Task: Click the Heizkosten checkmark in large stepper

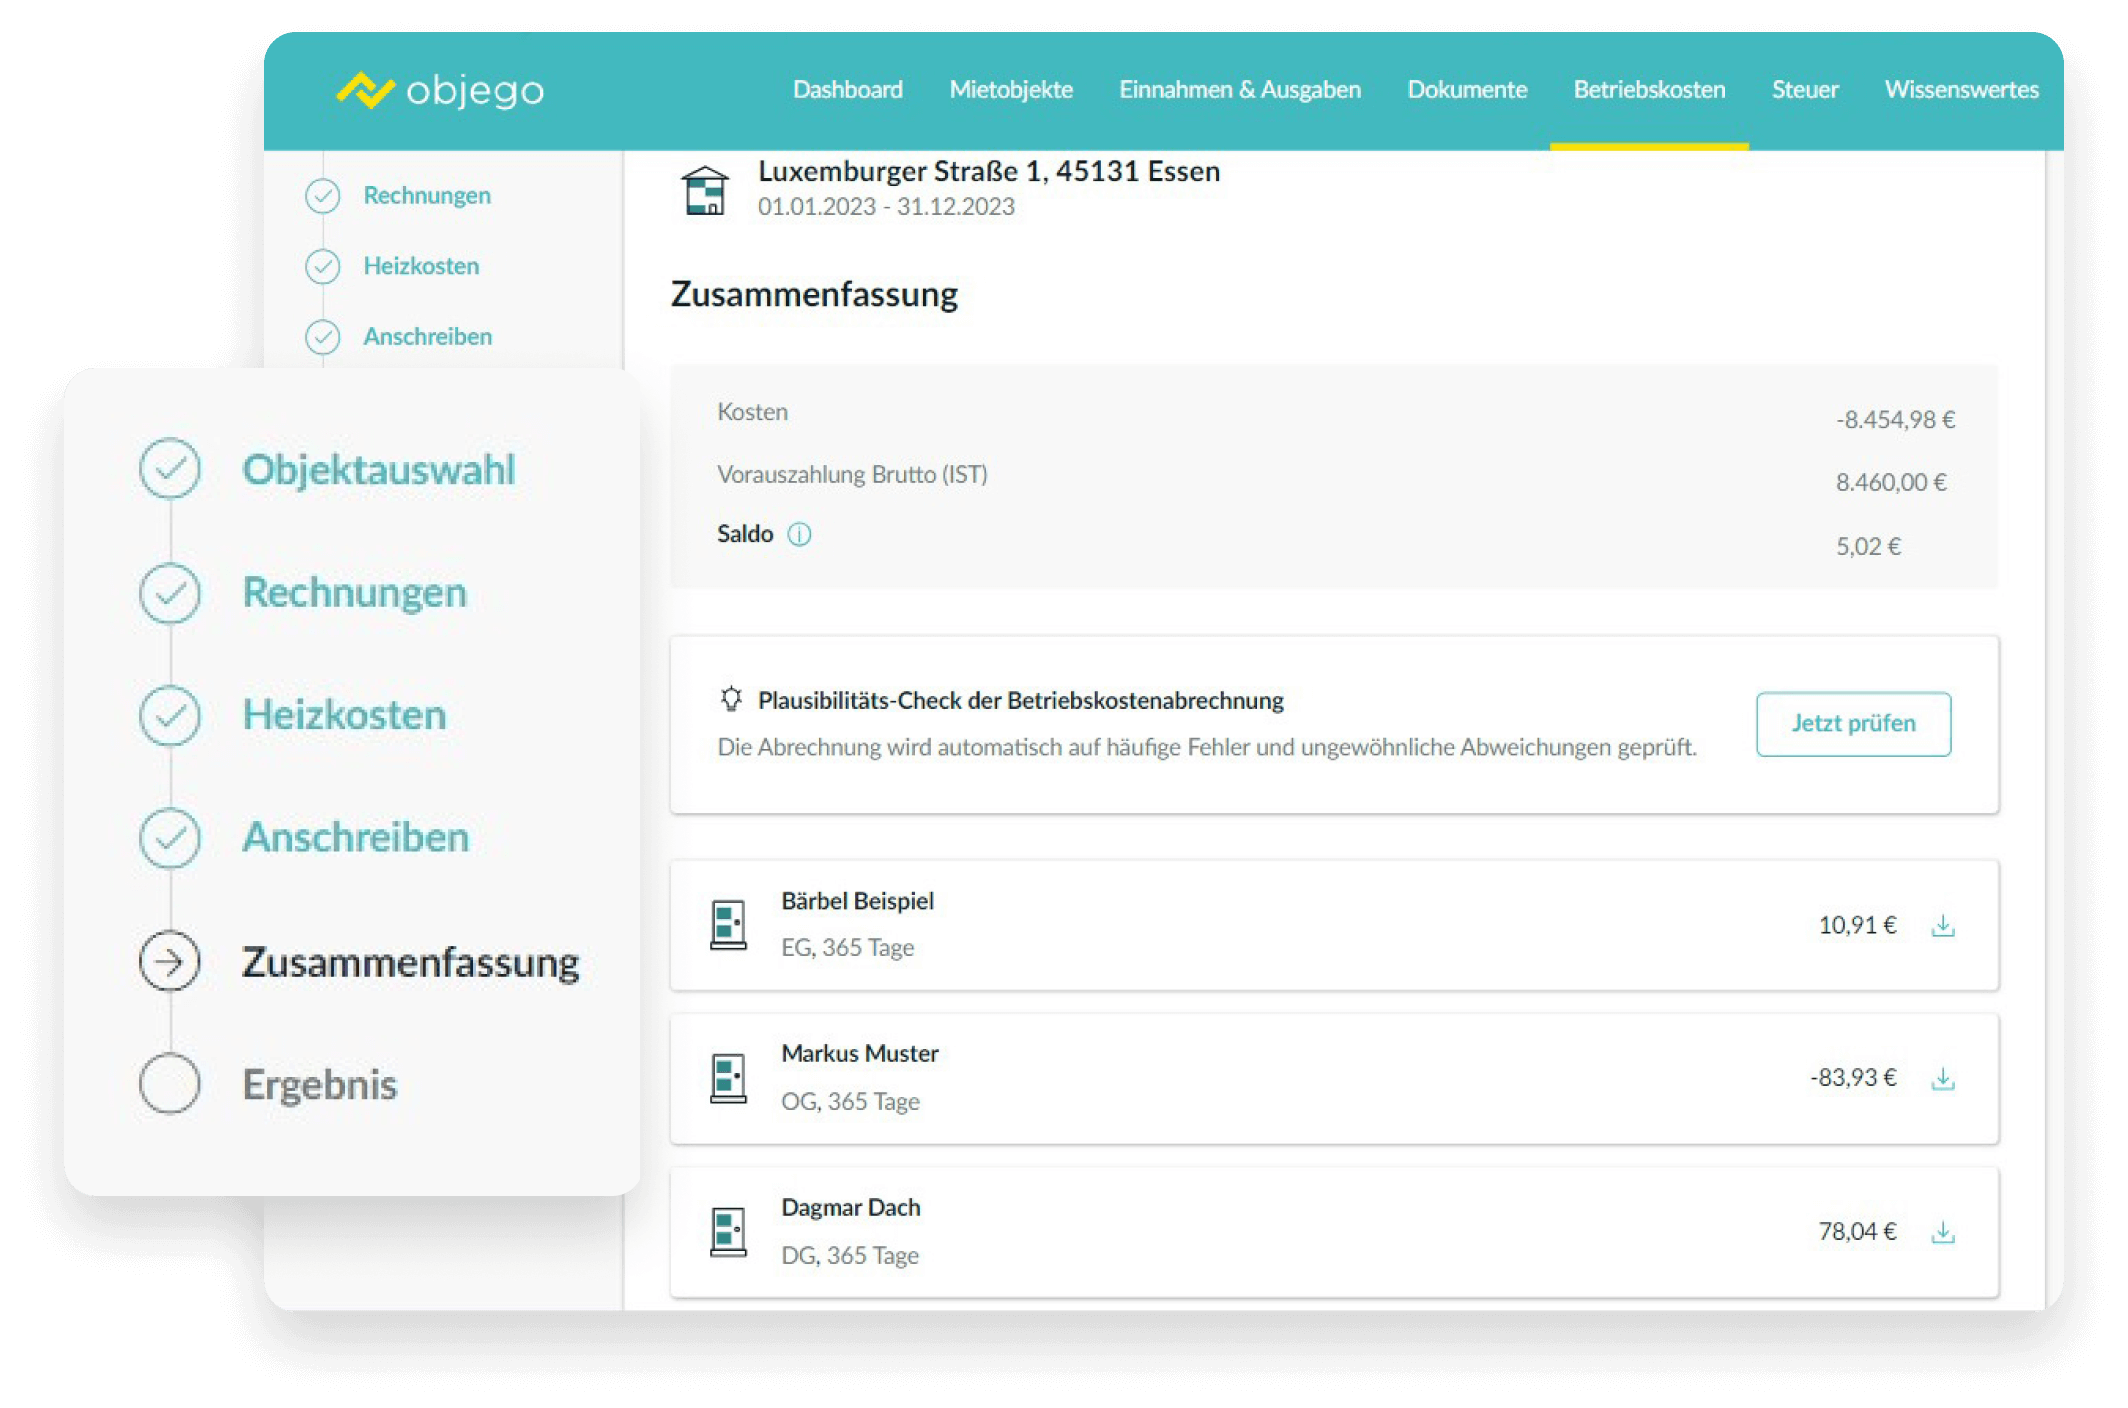Action: (x=170, y=715)
